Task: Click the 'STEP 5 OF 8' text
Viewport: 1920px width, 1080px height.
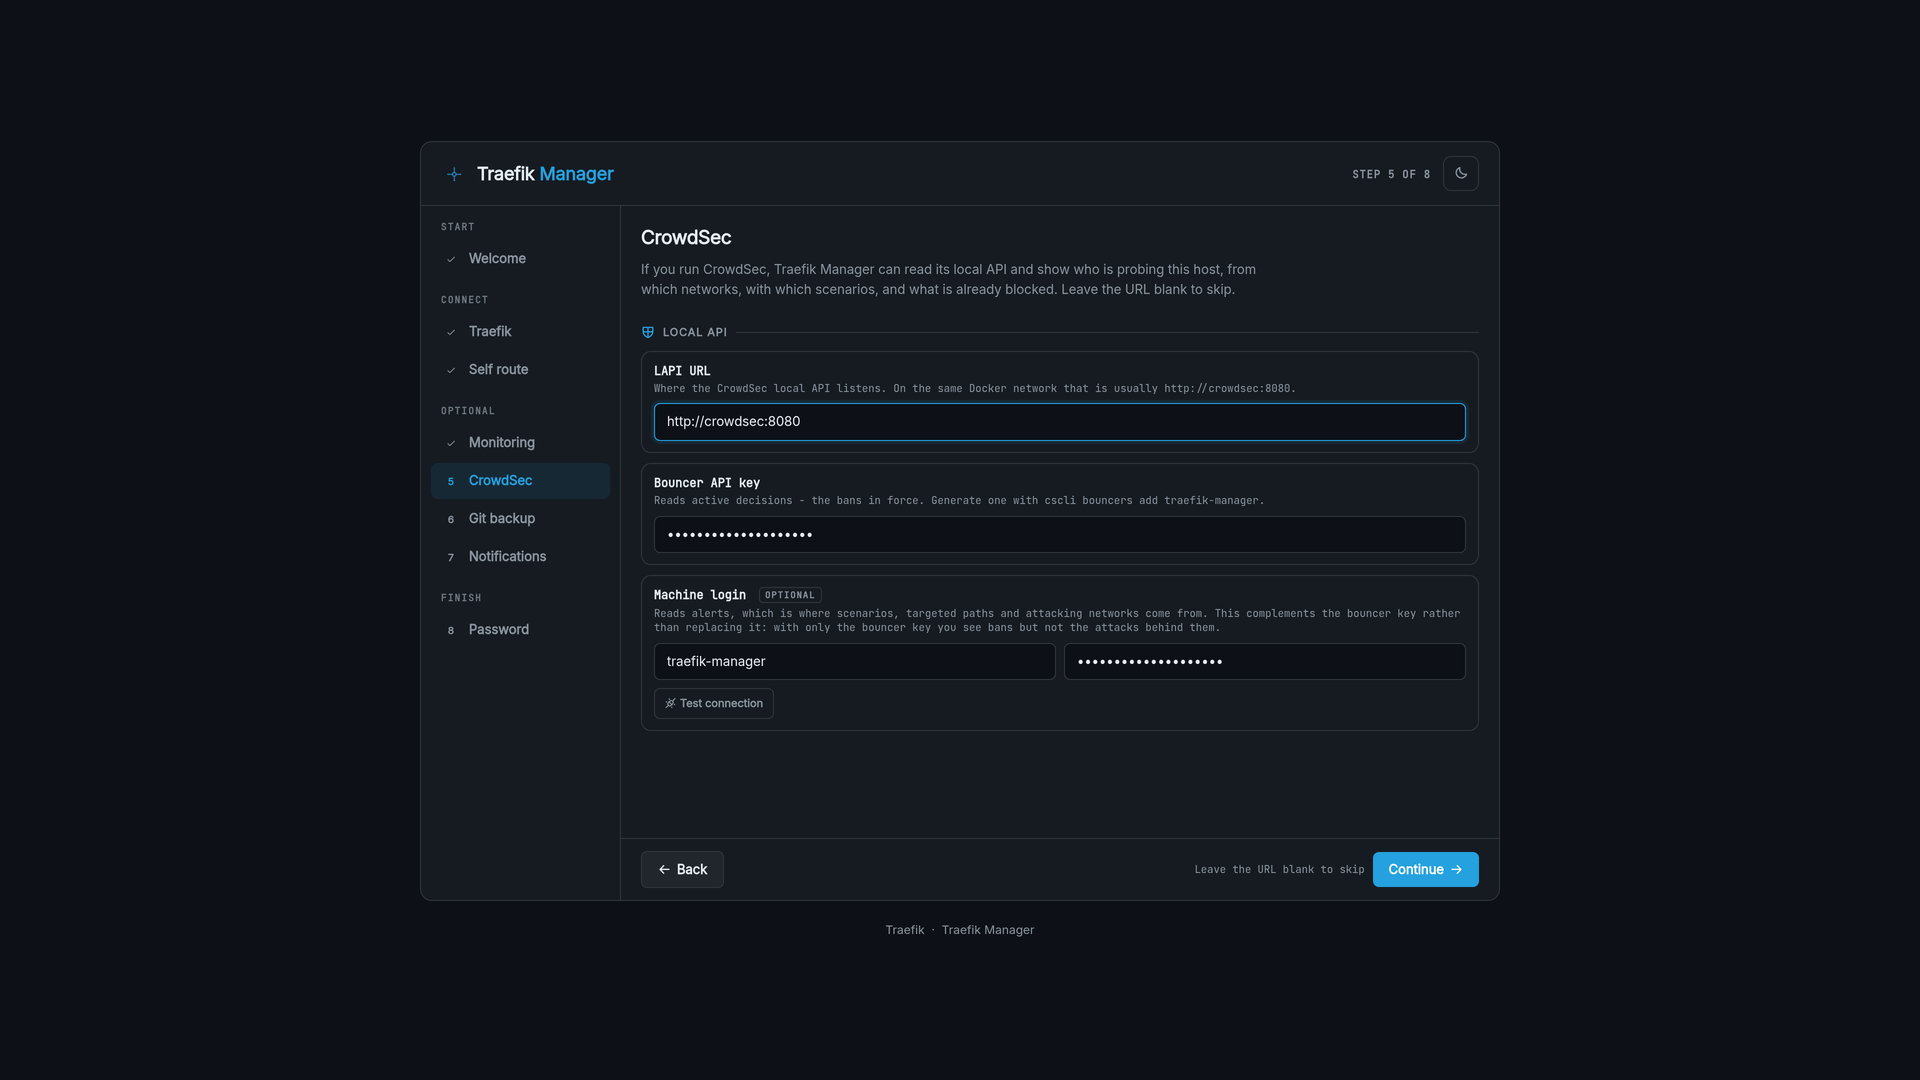Action: coord(1391,174)
